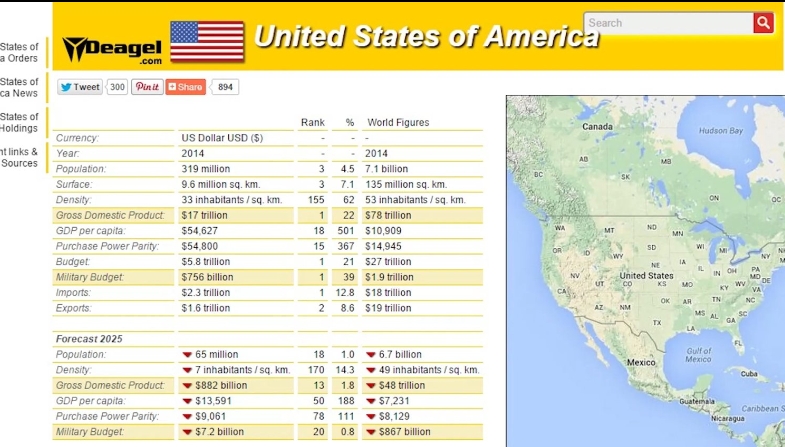Click the red down arrow beside 7 inhabitants

click(x=187, y=370)
